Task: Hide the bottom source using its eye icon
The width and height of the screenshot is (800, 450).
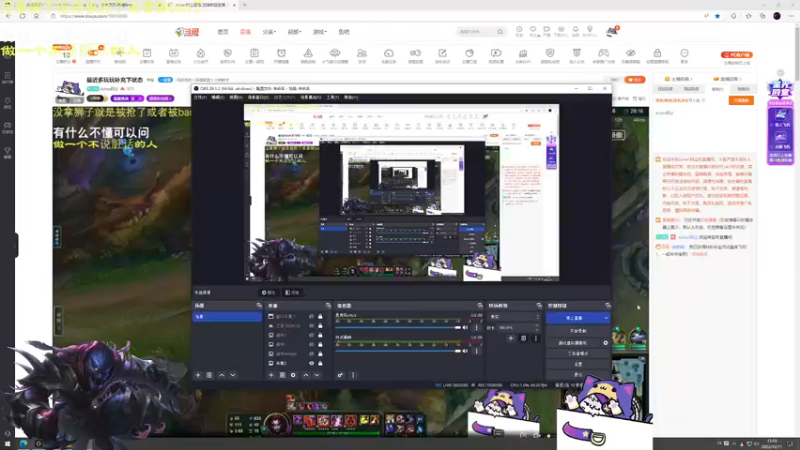Action: [311, 363]
